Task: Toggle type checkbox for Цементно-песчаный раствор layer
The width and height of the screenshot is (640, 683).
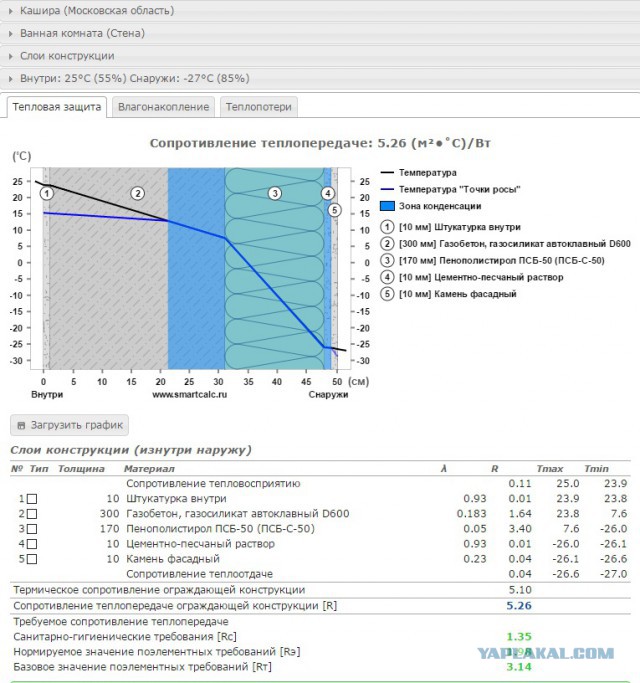Action: (32, 544)
